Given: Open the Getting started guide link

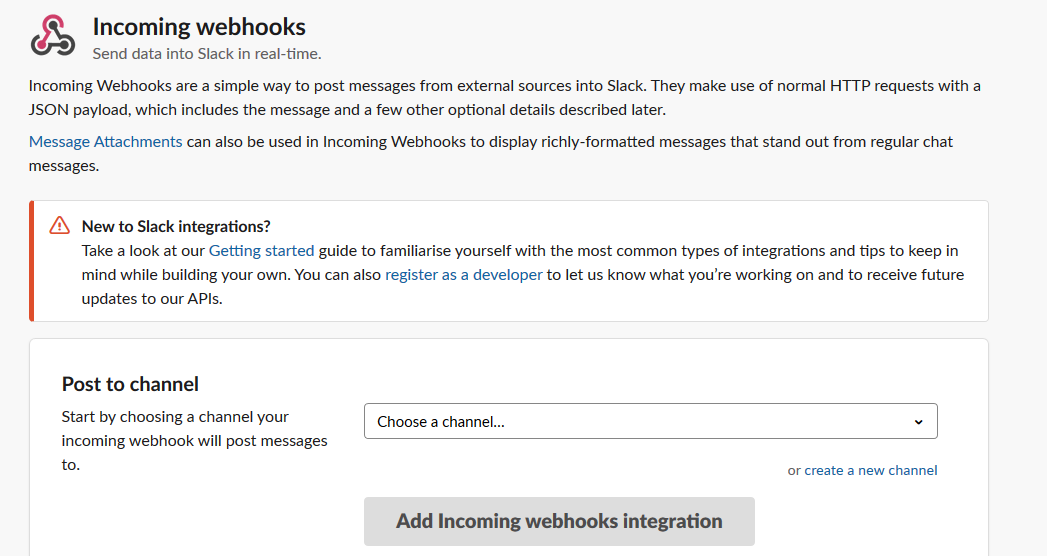Looking at the screenshot, I should coord(262,250).
